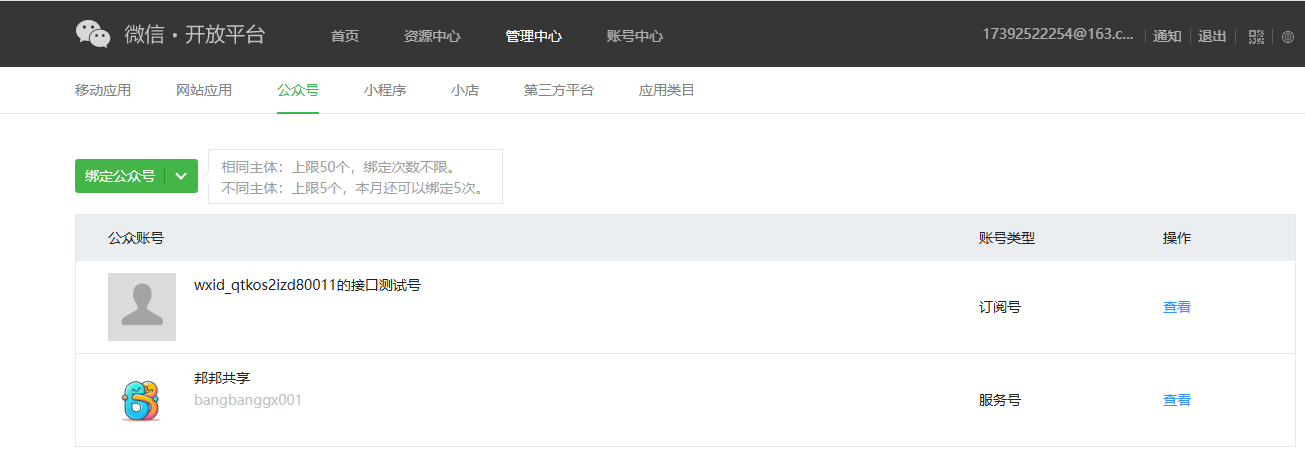Open the 绑定公众号 dropdown arrow
The width and height of the screenshot is (1305, 450).
[x=181, y=176]
